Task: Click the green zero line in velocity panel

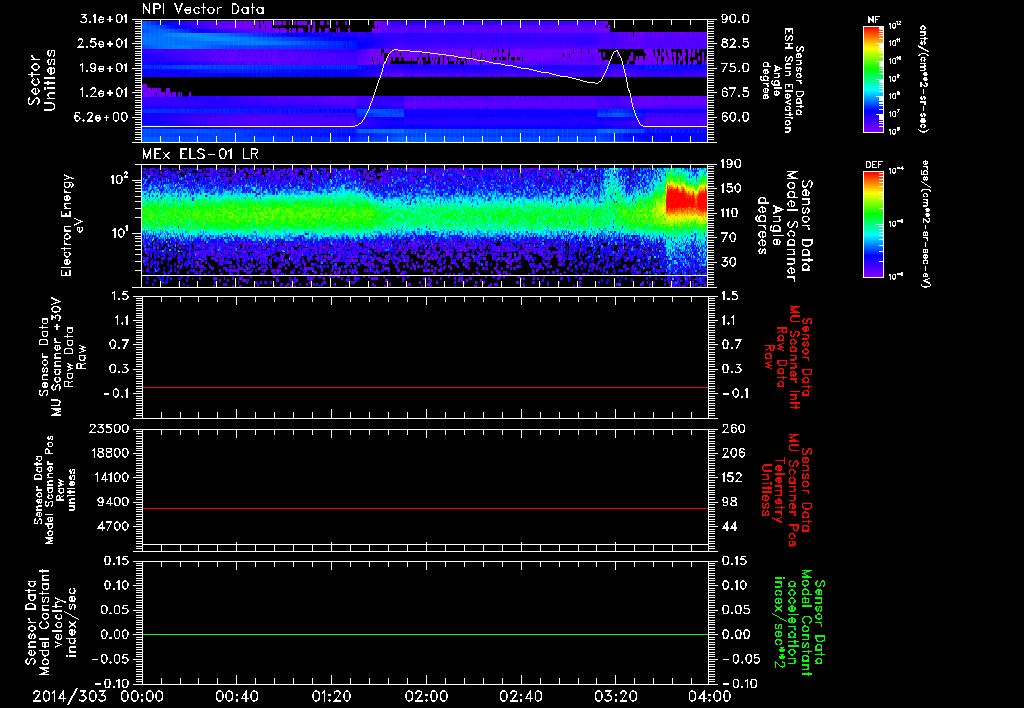Action: tap(424, 634)
